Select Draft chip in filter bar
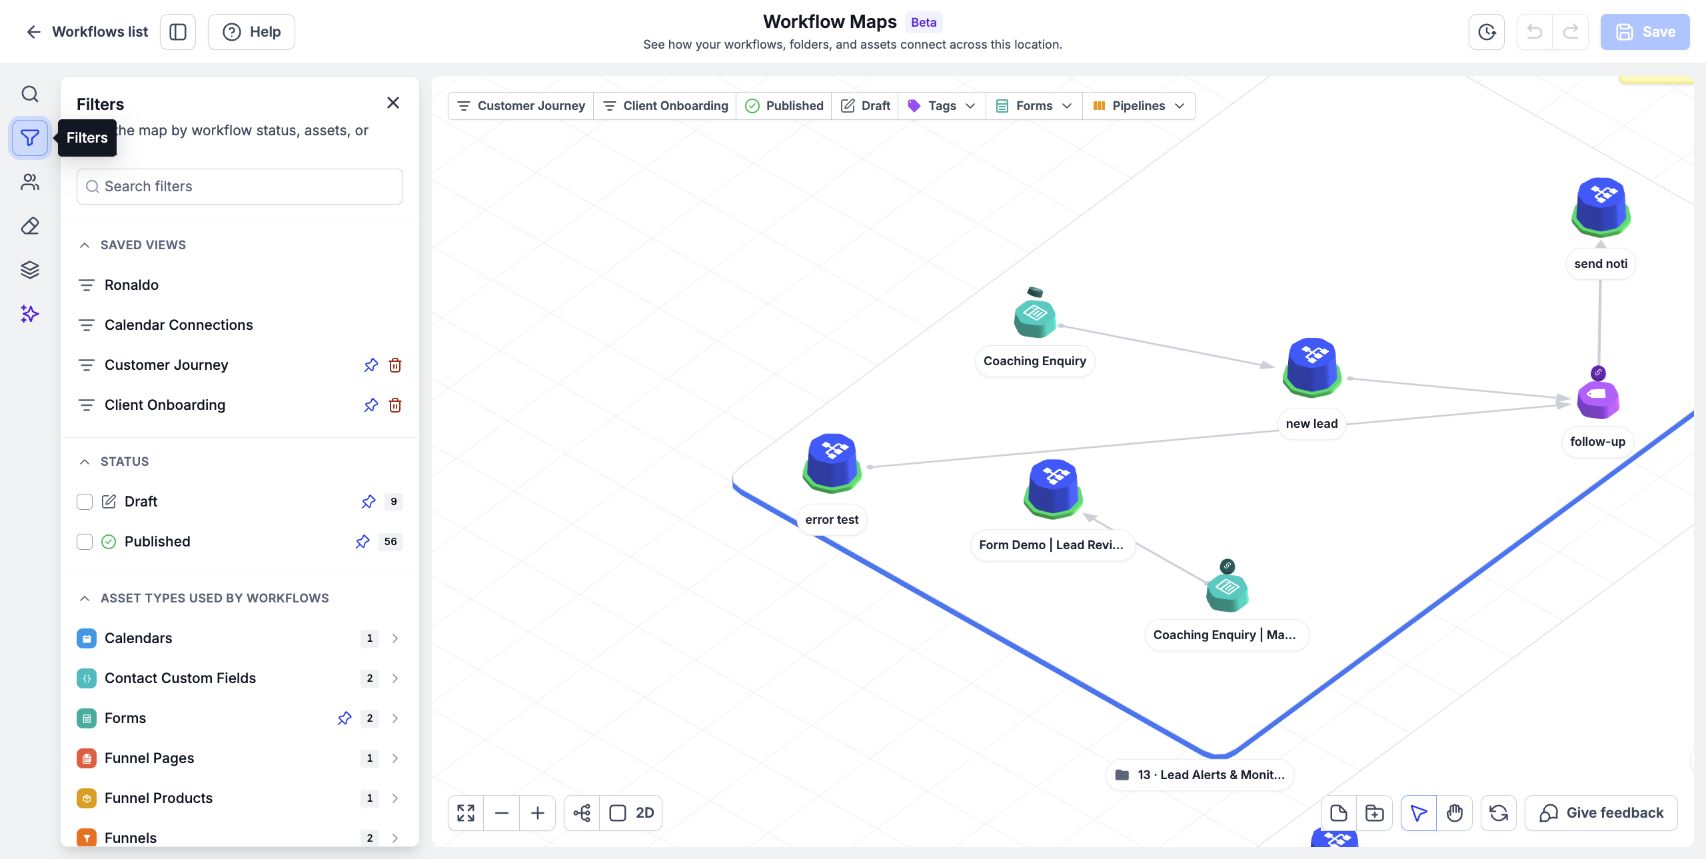This screenshot has width=1706, height=859. (866, 106)
